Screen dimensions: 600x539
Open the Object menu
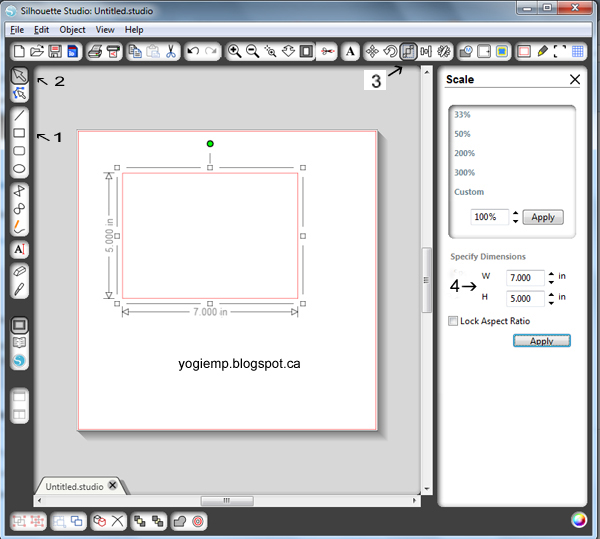tap(72, 30)
